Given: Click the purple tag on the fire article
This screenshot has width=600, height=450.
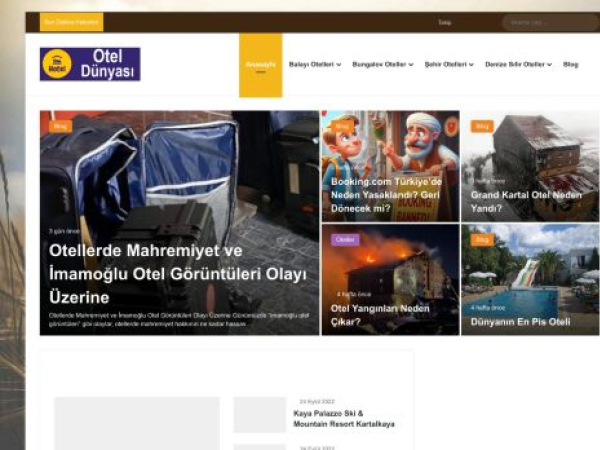Looking at the screenshot, I should pos(345,240).
